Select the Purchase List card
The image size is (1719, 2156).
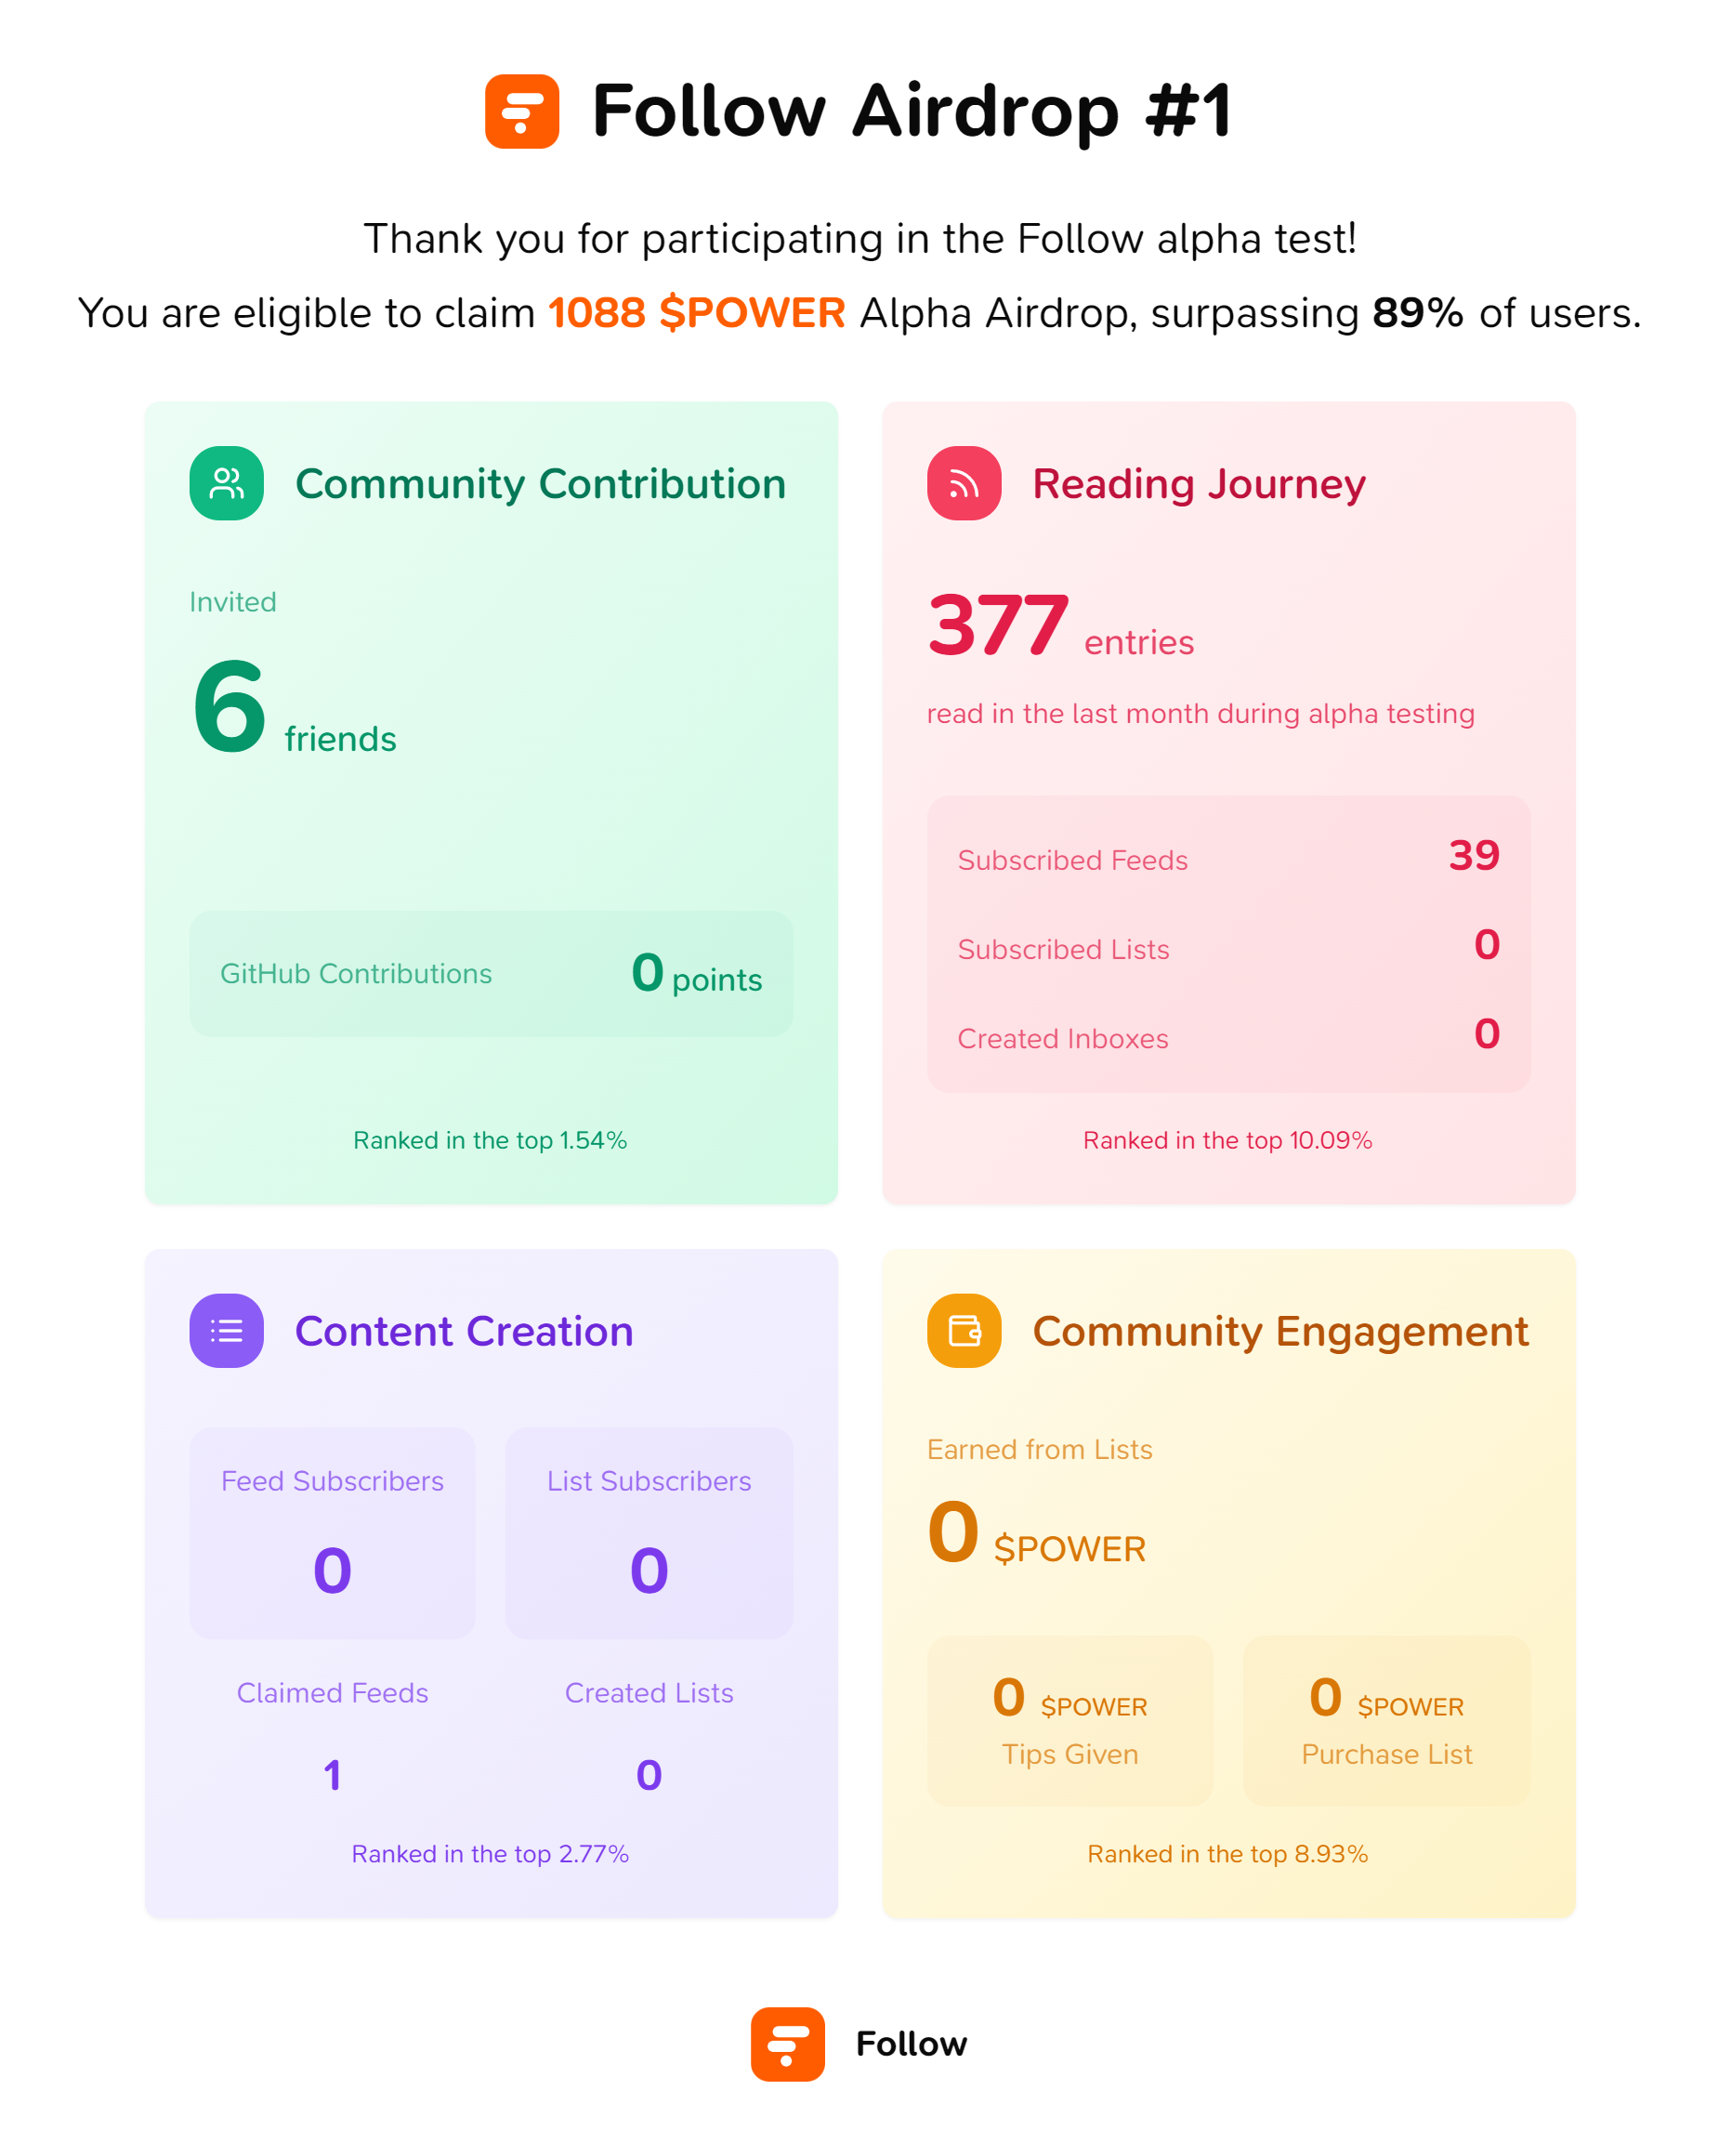[x=1386, y=1720]
